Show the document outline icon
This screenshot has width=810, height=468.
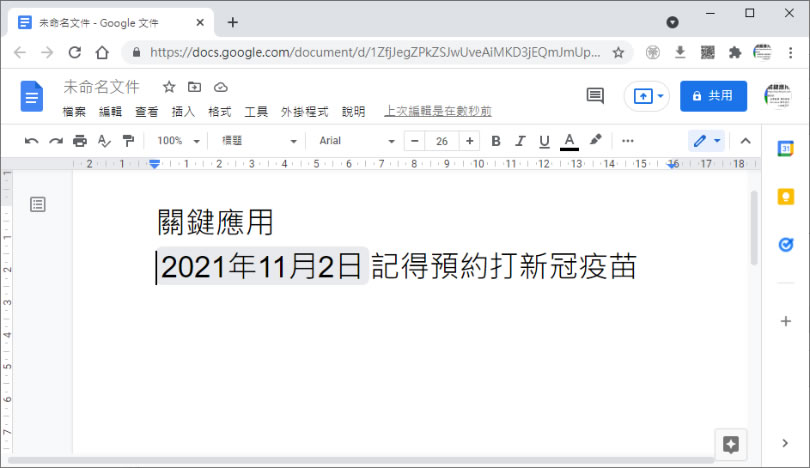tap(38, 205)
